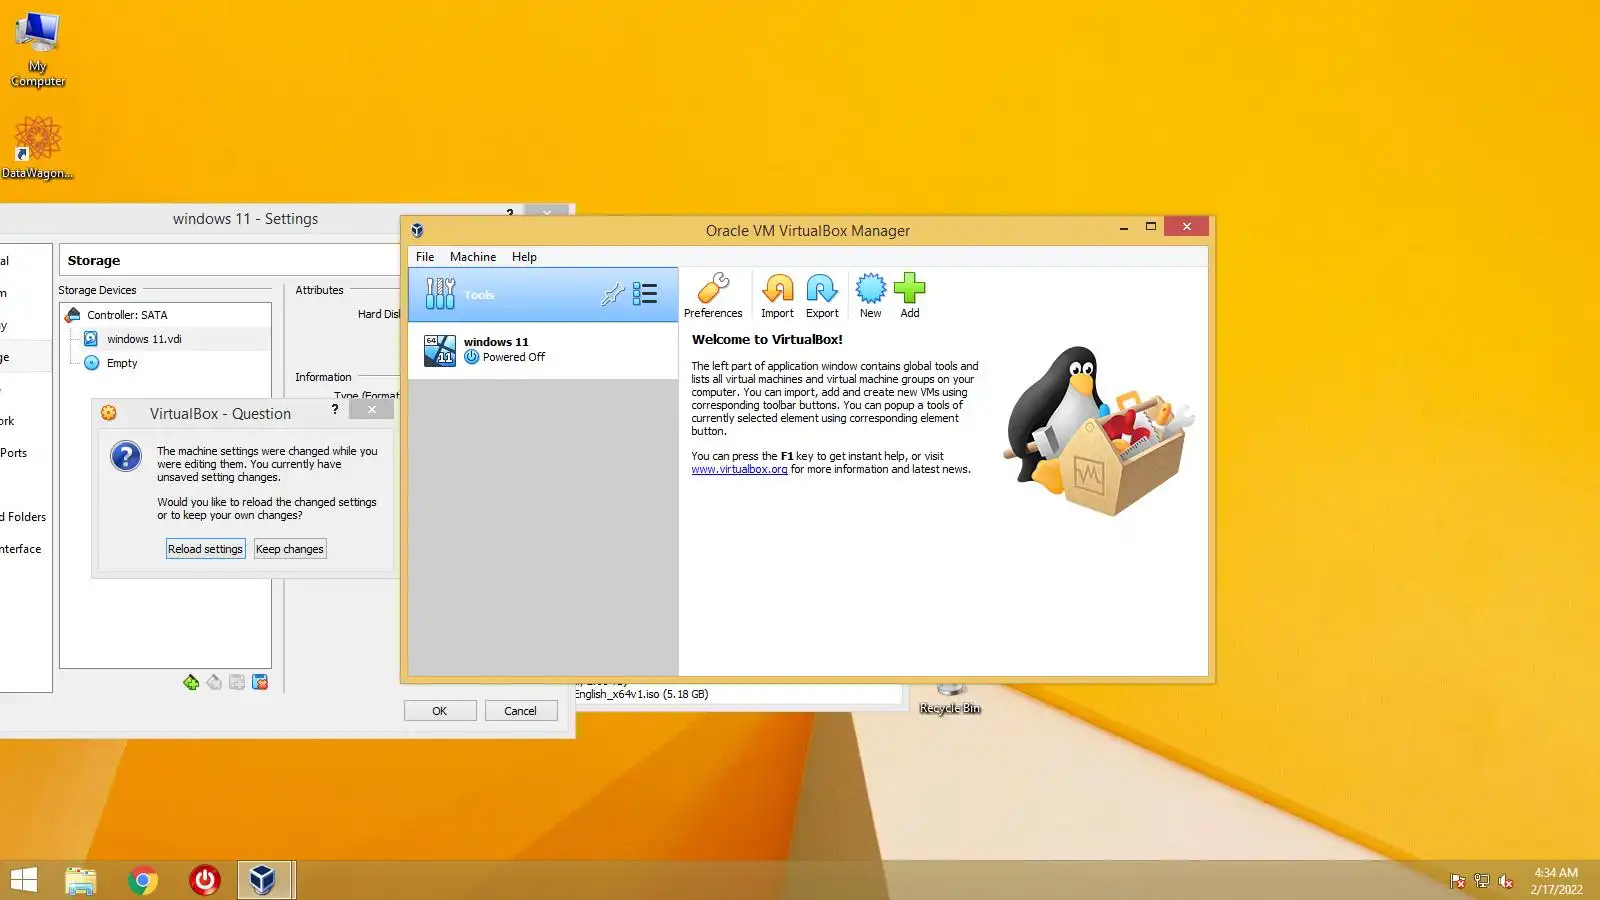Click the network icon in system tray
Screen dimensions: 1600x900
1482,881
